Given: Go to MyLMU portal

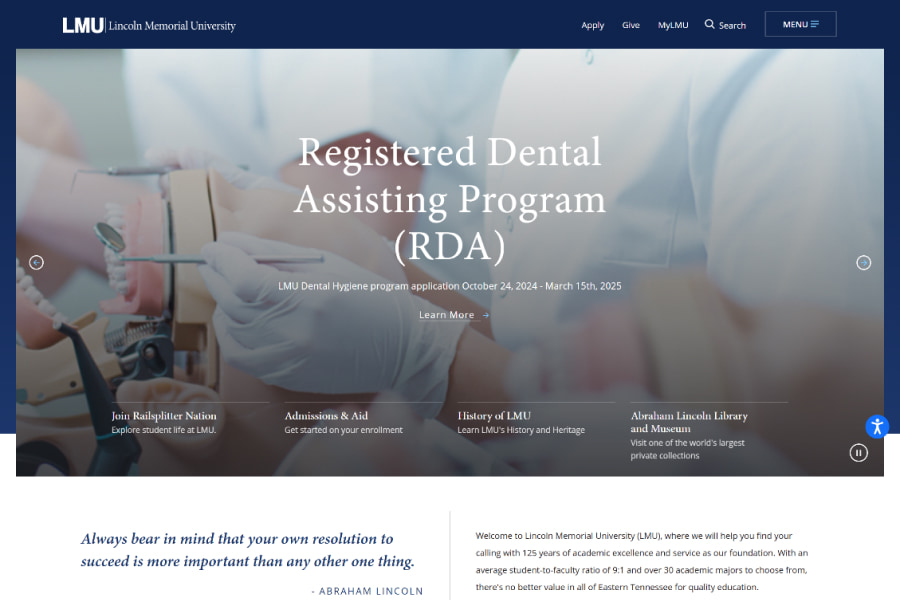Looking at the screenshot, I should 673,25.
